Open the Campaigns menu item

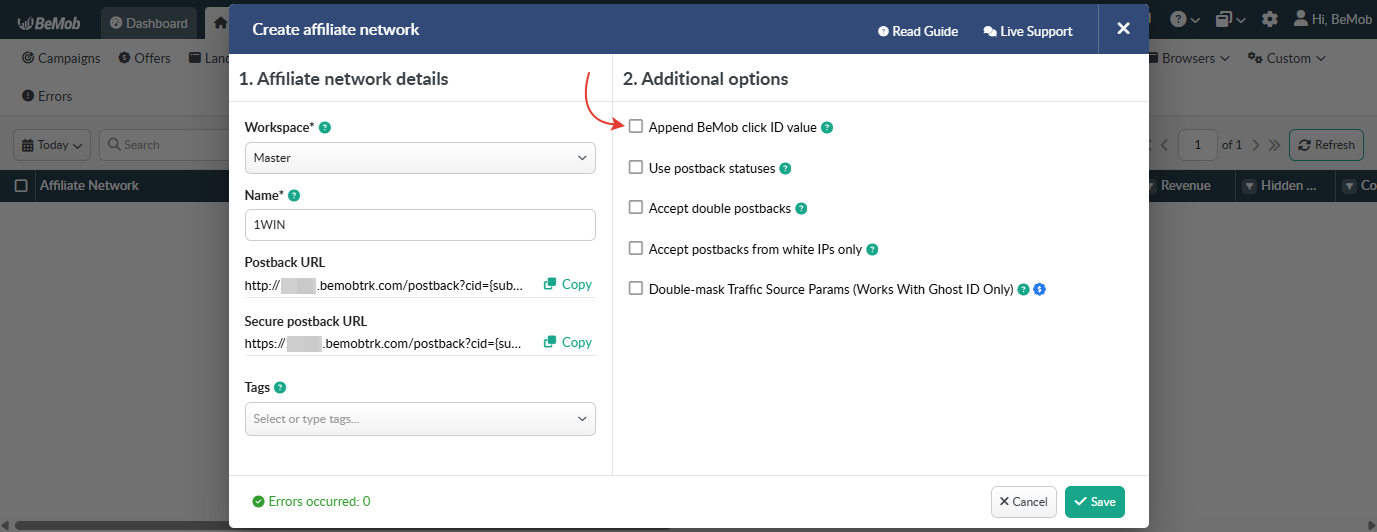point(61,58)
